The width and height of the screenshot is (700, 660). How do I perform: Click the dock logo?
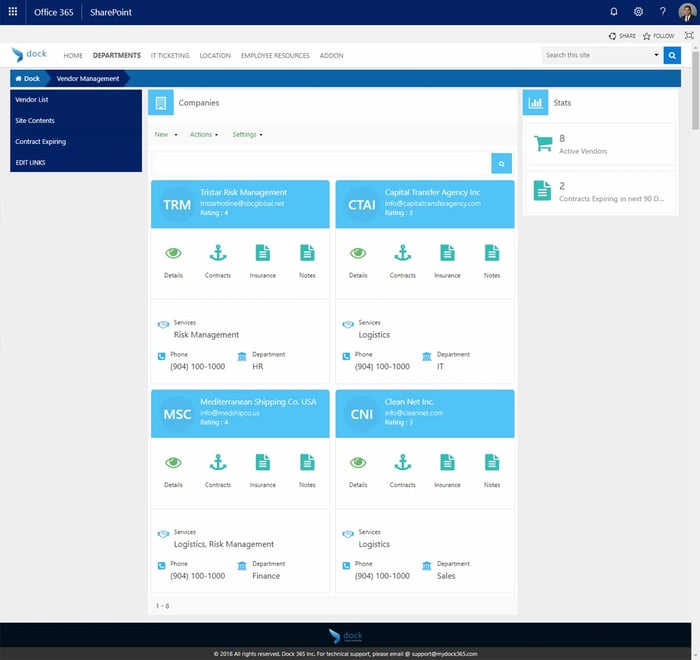coord(29,54)
